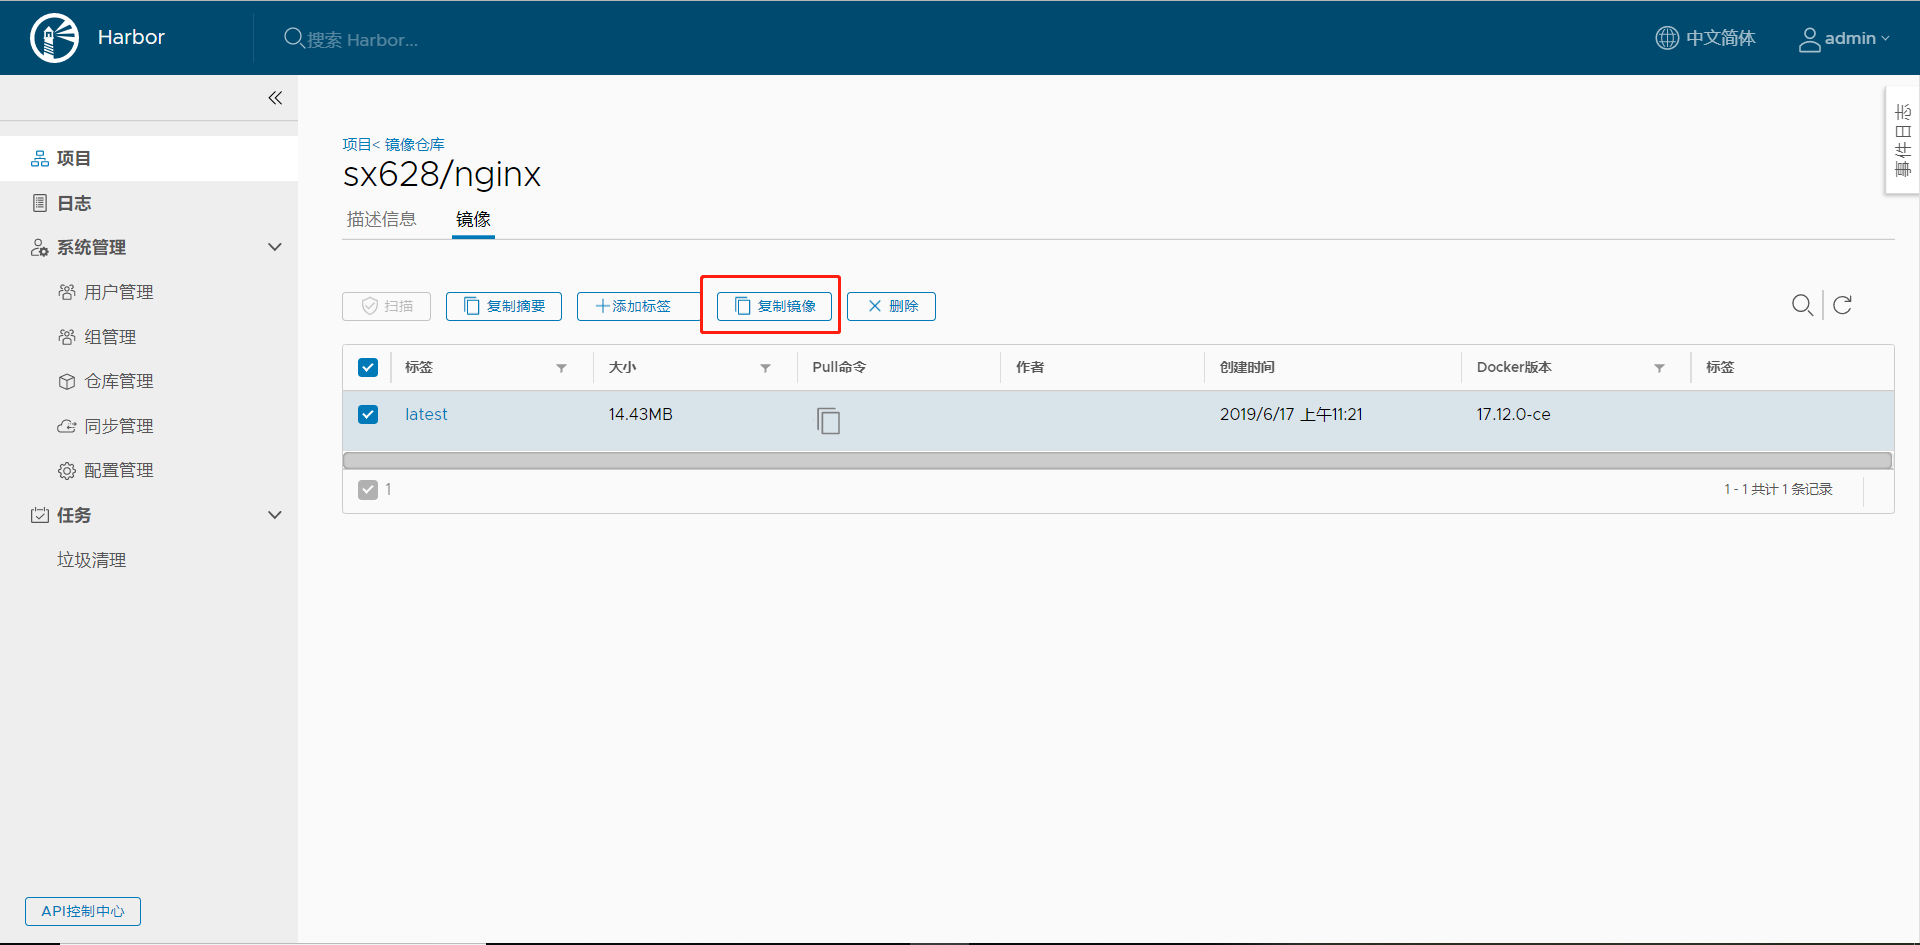Viewport: 1920px width, 945px height.
Task: Open the 大小 column filter
Action: coord(766,368)
